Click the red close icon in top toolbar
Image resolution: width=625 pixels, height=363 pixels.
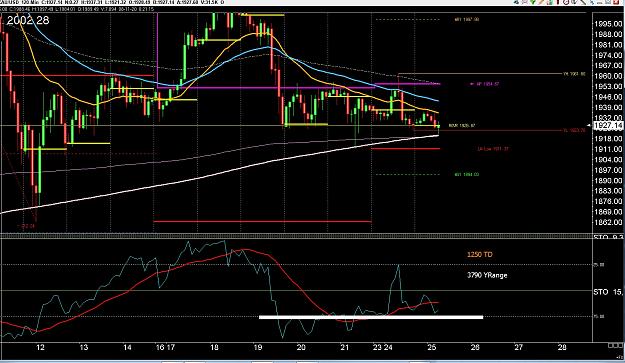(616, 2)
